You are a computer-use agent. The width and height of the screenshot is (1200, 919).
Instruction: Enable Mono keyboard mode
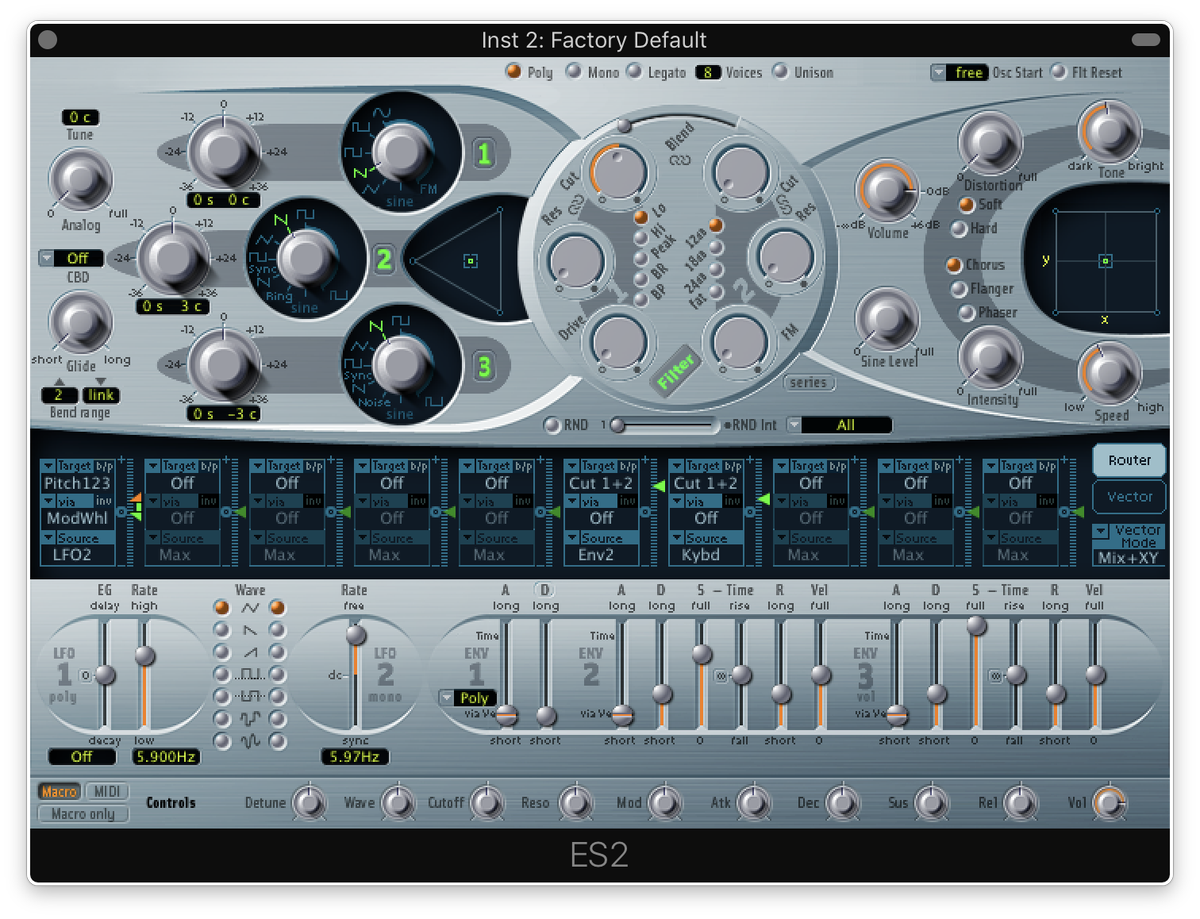(574, 72)
